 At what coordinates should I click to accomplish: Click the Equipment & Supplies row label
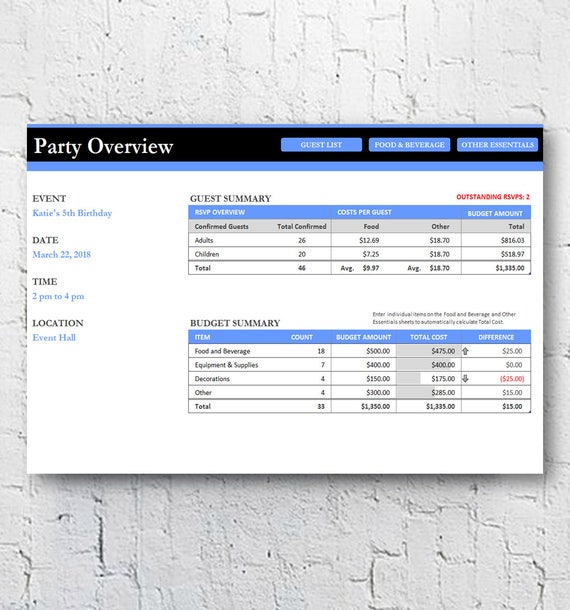coord(226,365)
